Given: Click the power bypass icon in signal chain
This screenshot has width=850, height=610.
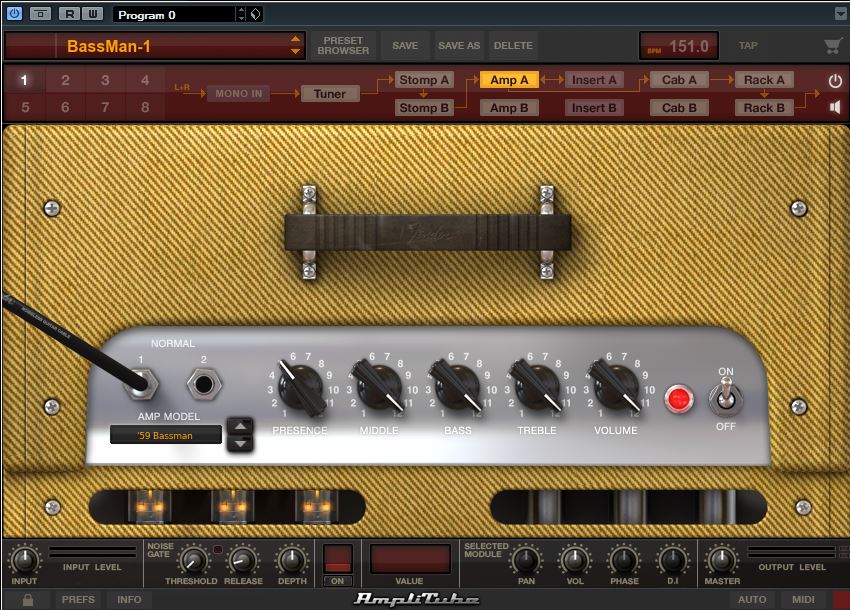Looking at the screenshot, I should (835, 80).
